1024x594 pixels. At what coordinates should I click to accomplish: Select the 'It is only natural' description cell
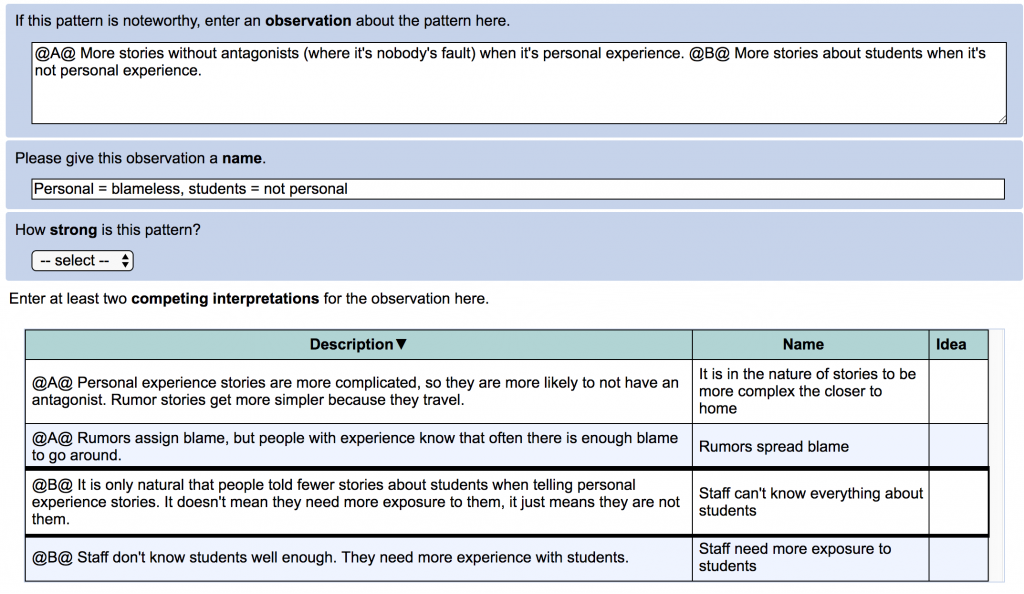coord(358,502)
